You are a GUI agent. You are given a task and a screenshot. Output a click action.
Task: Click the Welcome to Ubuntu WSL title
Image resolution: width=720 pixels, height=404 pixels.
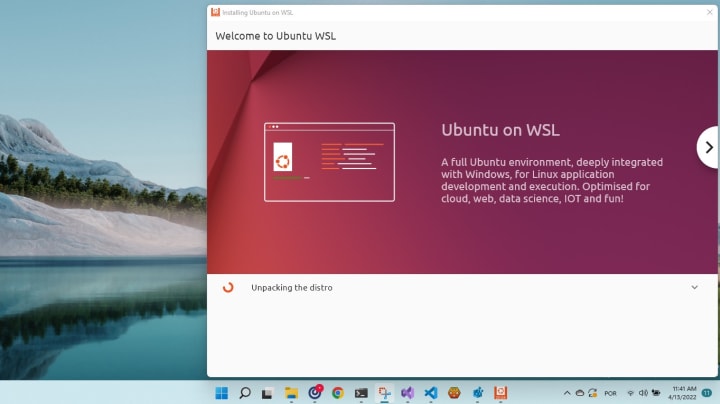coord(276,36)
